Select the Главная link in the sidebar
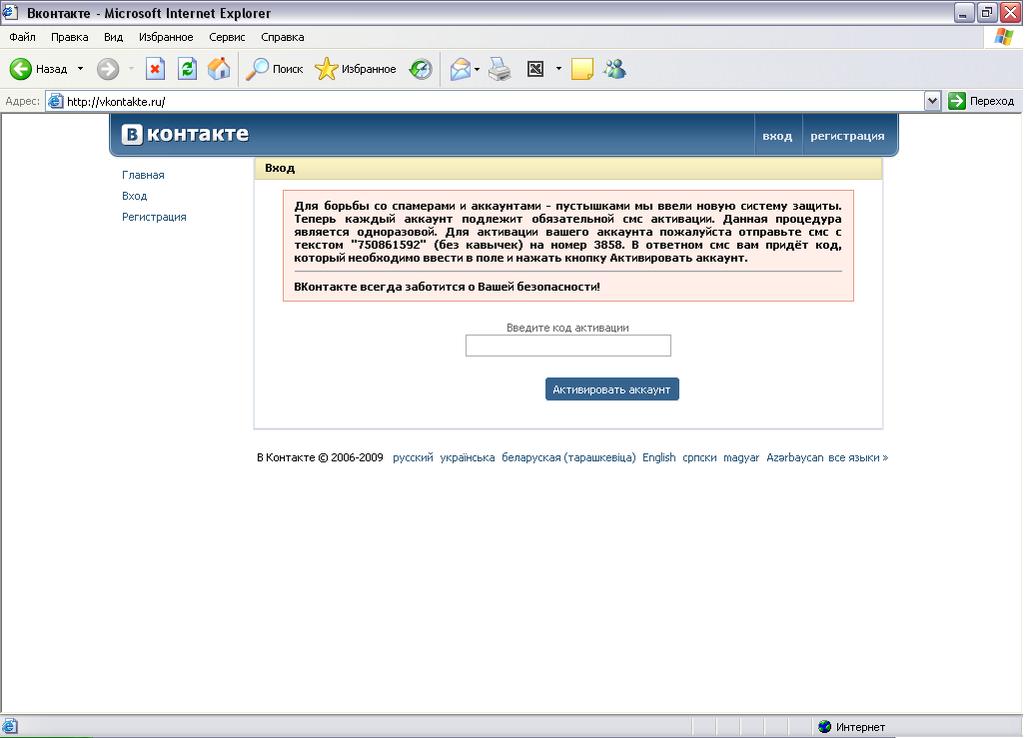The image size is (1026, 738). 143,175
